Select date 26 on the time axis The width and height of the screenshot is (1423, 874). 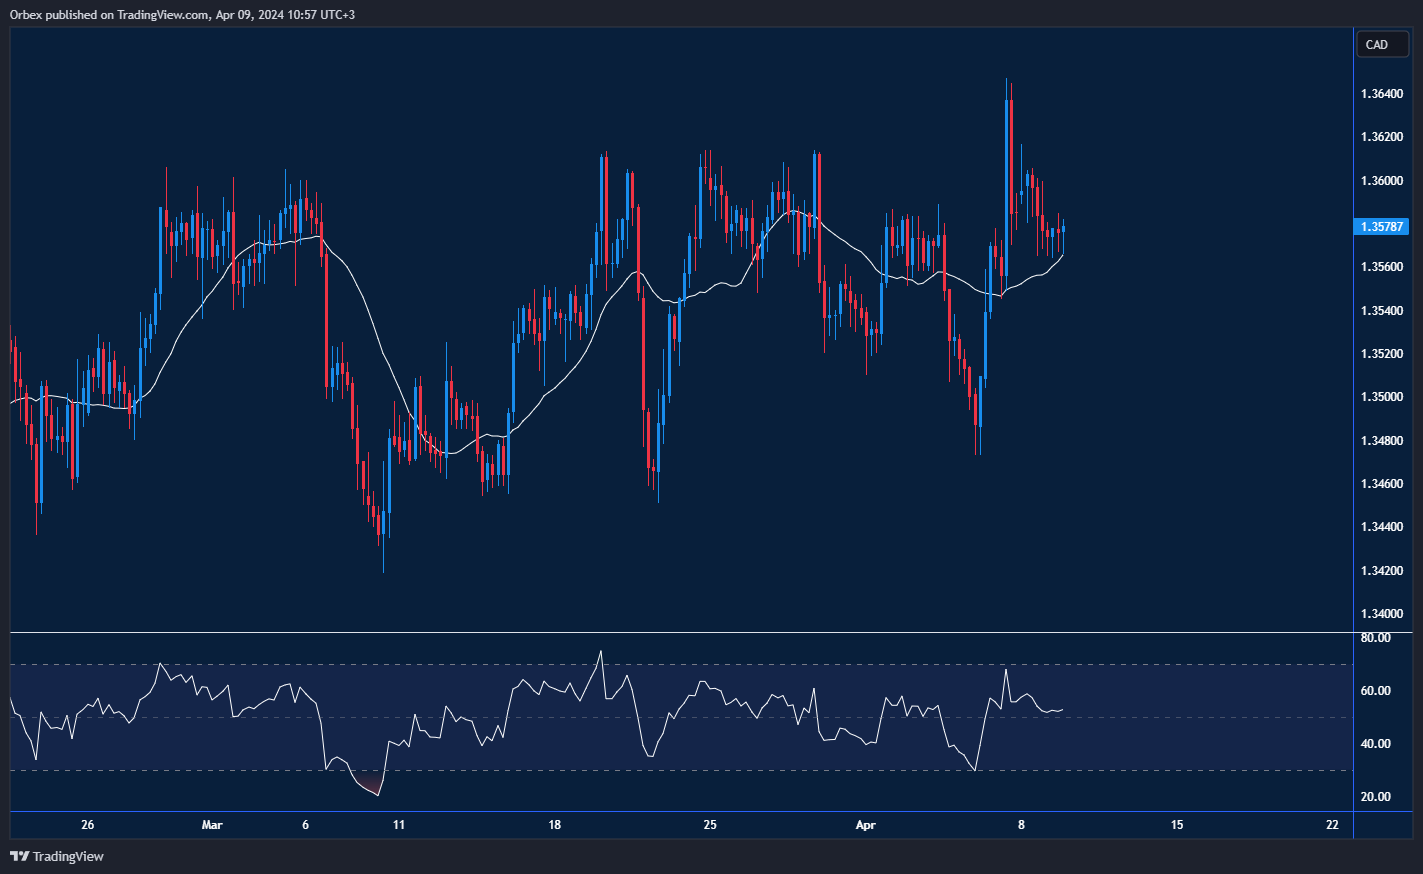pyautogui.click(x=88, y=825)
